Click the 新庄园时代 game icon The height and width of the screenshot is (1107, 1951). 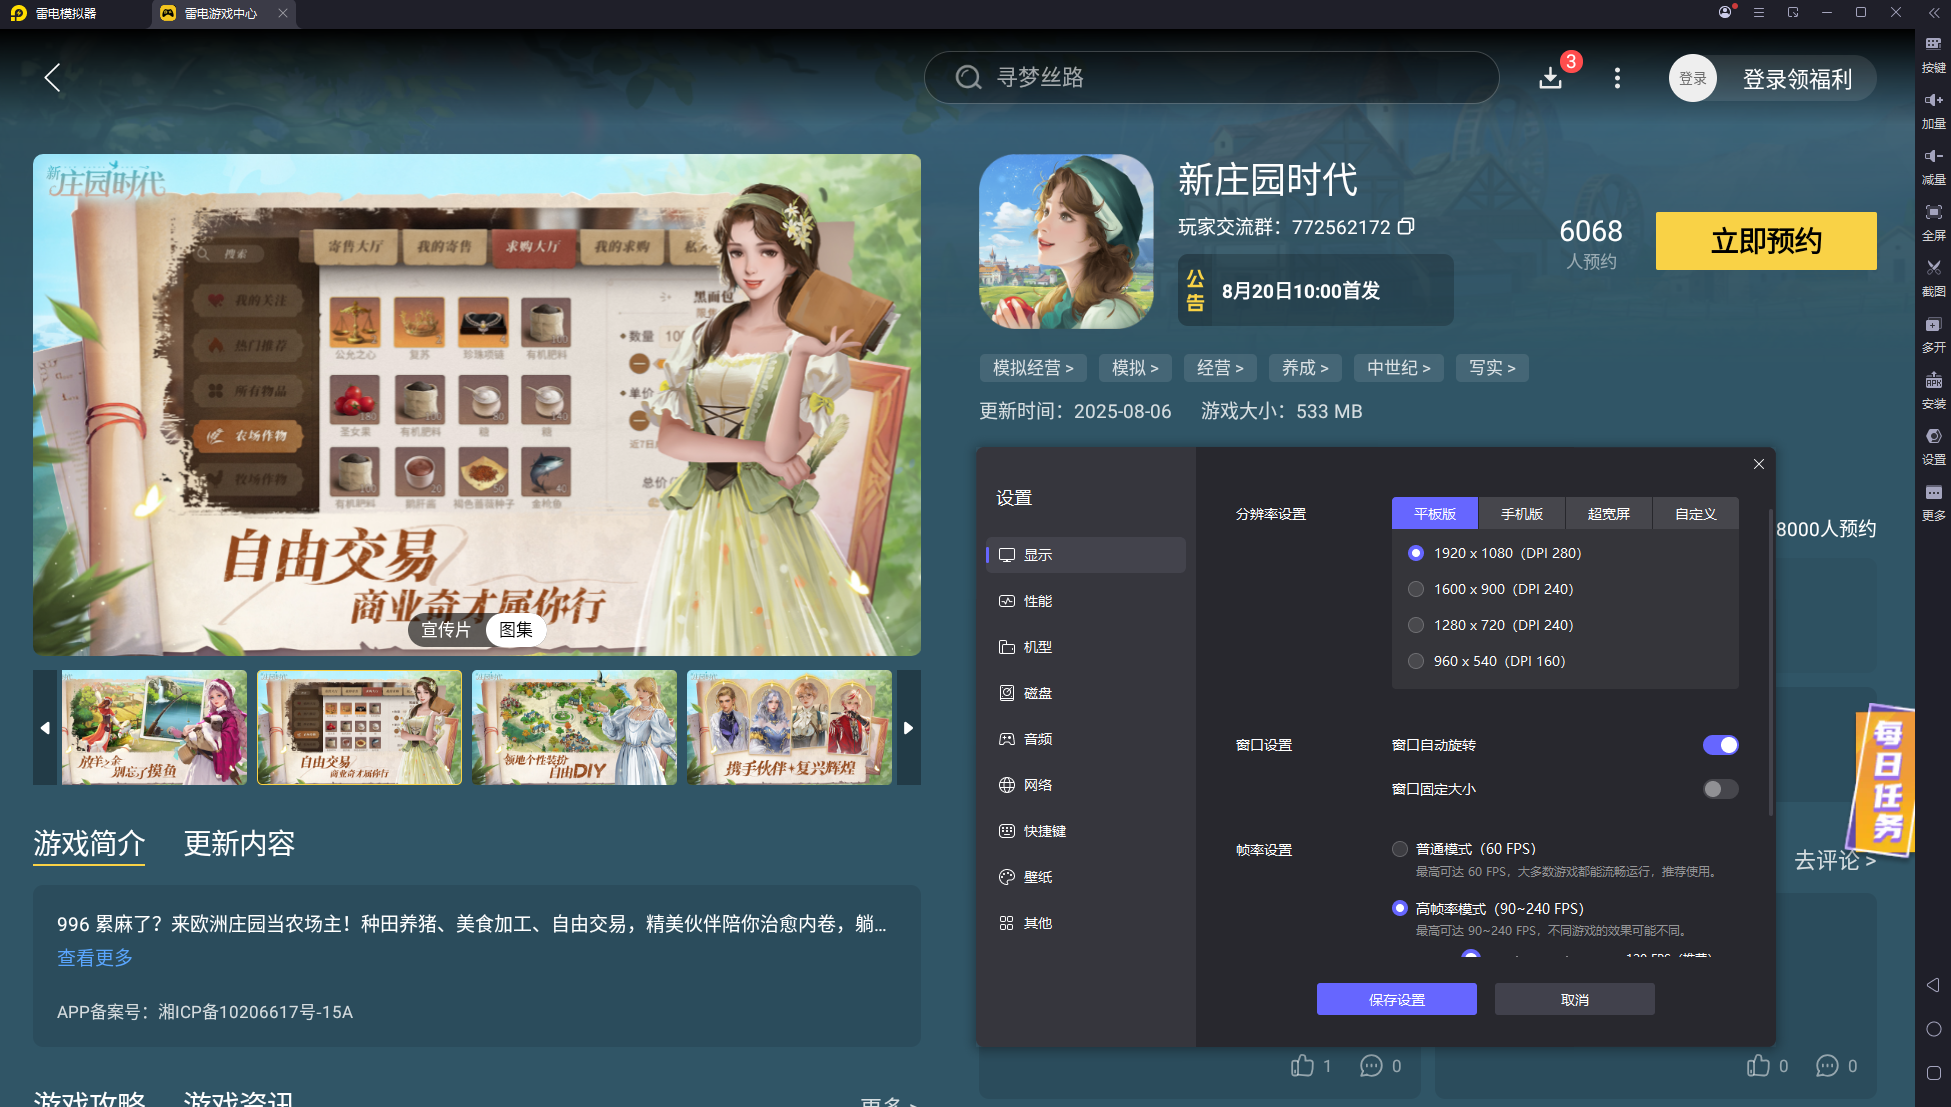[x=1066, y=241]
